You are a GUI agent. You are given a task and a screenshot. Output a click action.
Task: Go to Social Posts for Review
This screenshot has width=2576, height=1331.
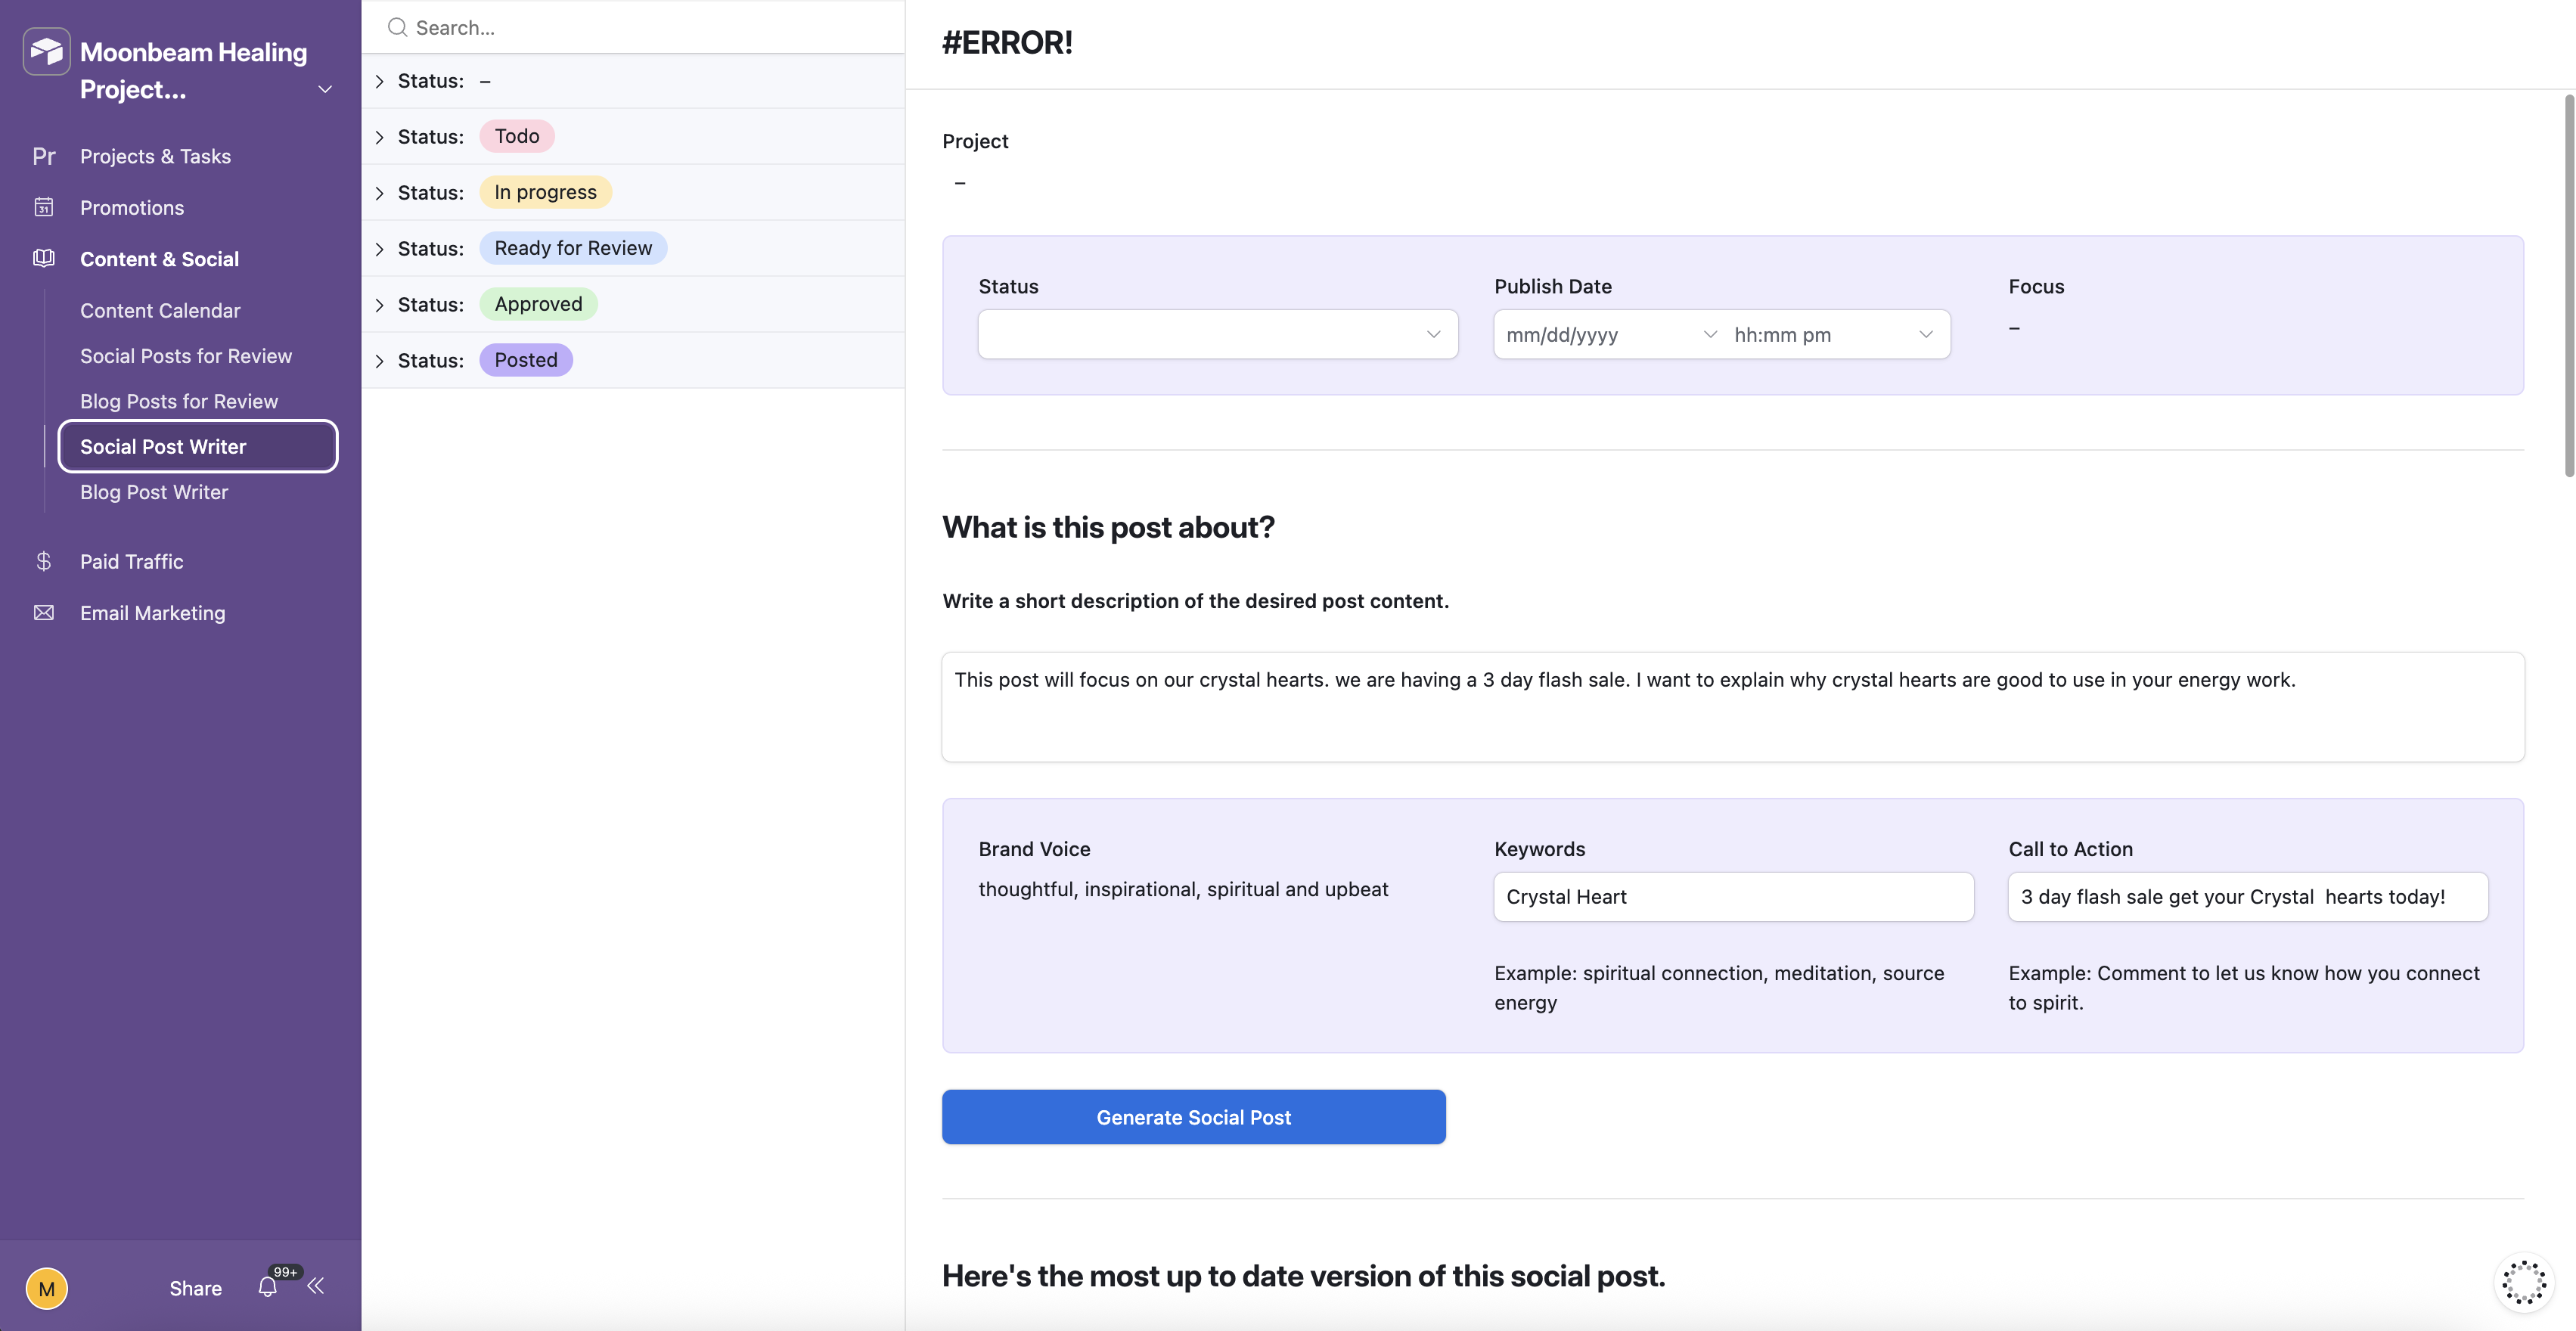click(x=186, y=356)
